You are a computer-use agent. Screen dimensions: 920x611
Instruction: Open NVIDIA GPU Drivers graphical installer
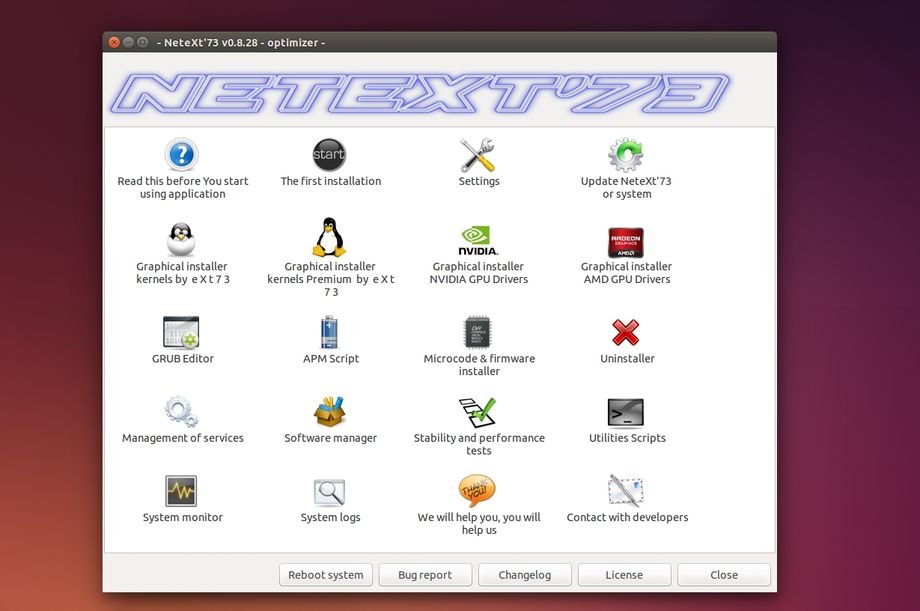click(478, 241)
